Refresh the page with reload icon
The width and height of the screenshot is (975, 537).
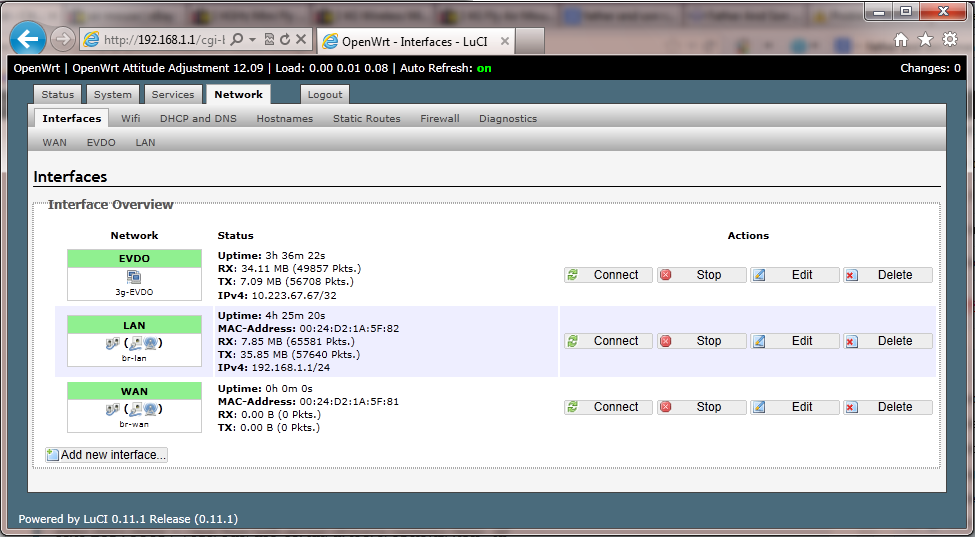coord(285,40)
